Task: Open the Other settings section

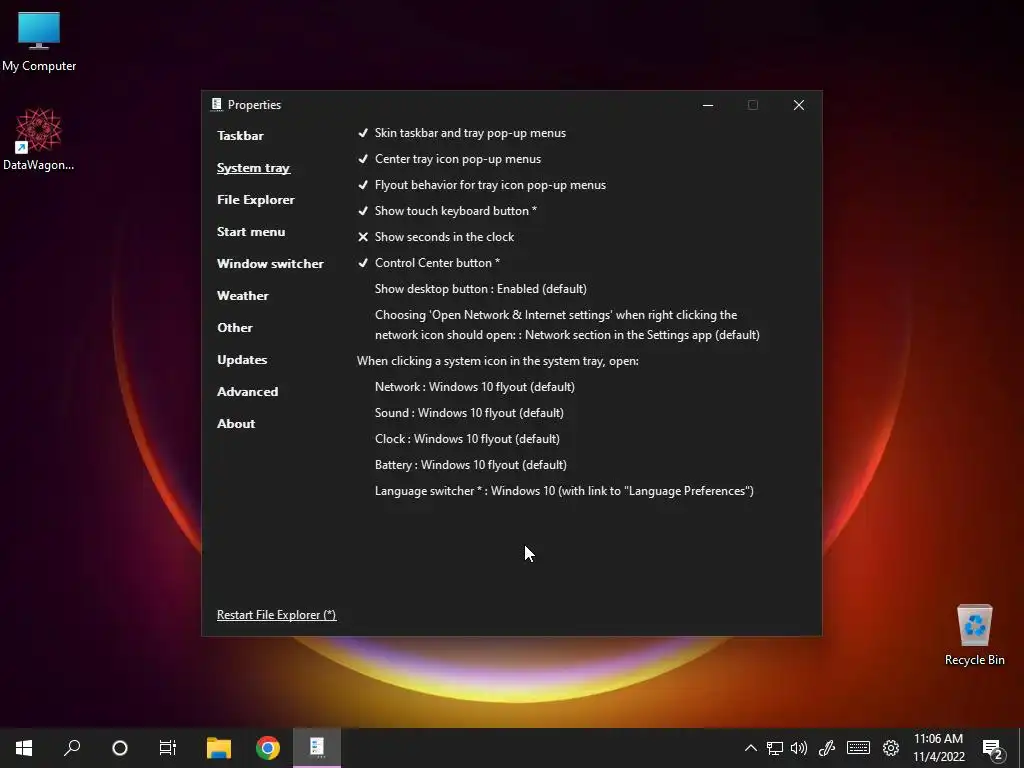Action: click(234, 328)
